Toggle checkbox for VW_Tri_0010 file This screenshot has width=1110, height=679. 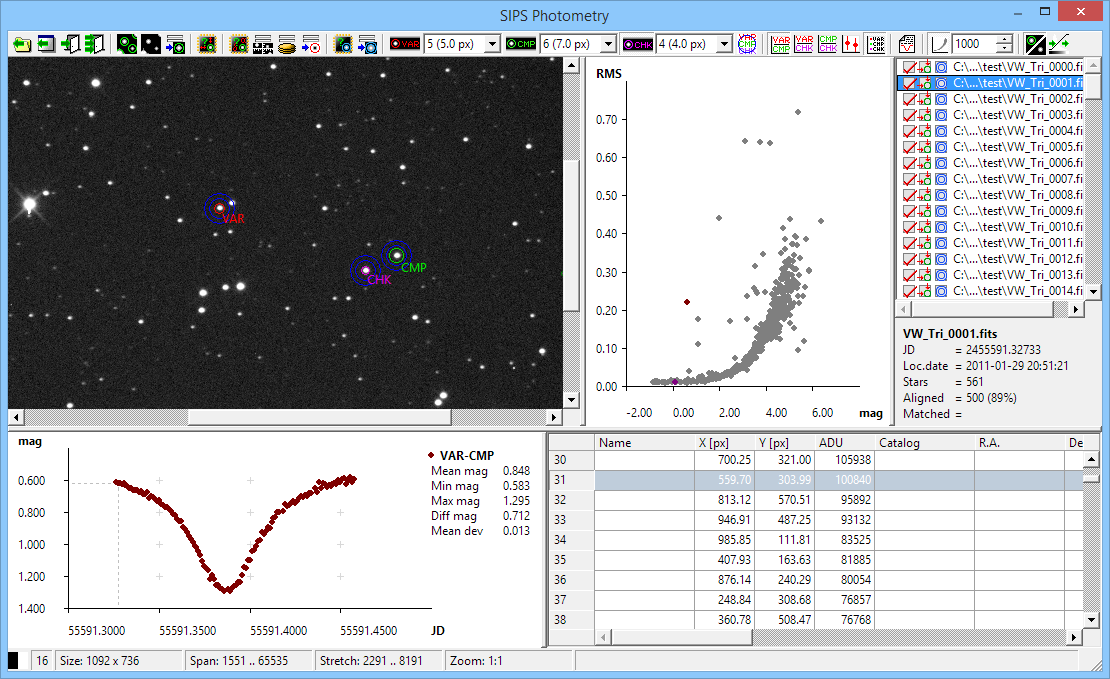click(909, 227)
